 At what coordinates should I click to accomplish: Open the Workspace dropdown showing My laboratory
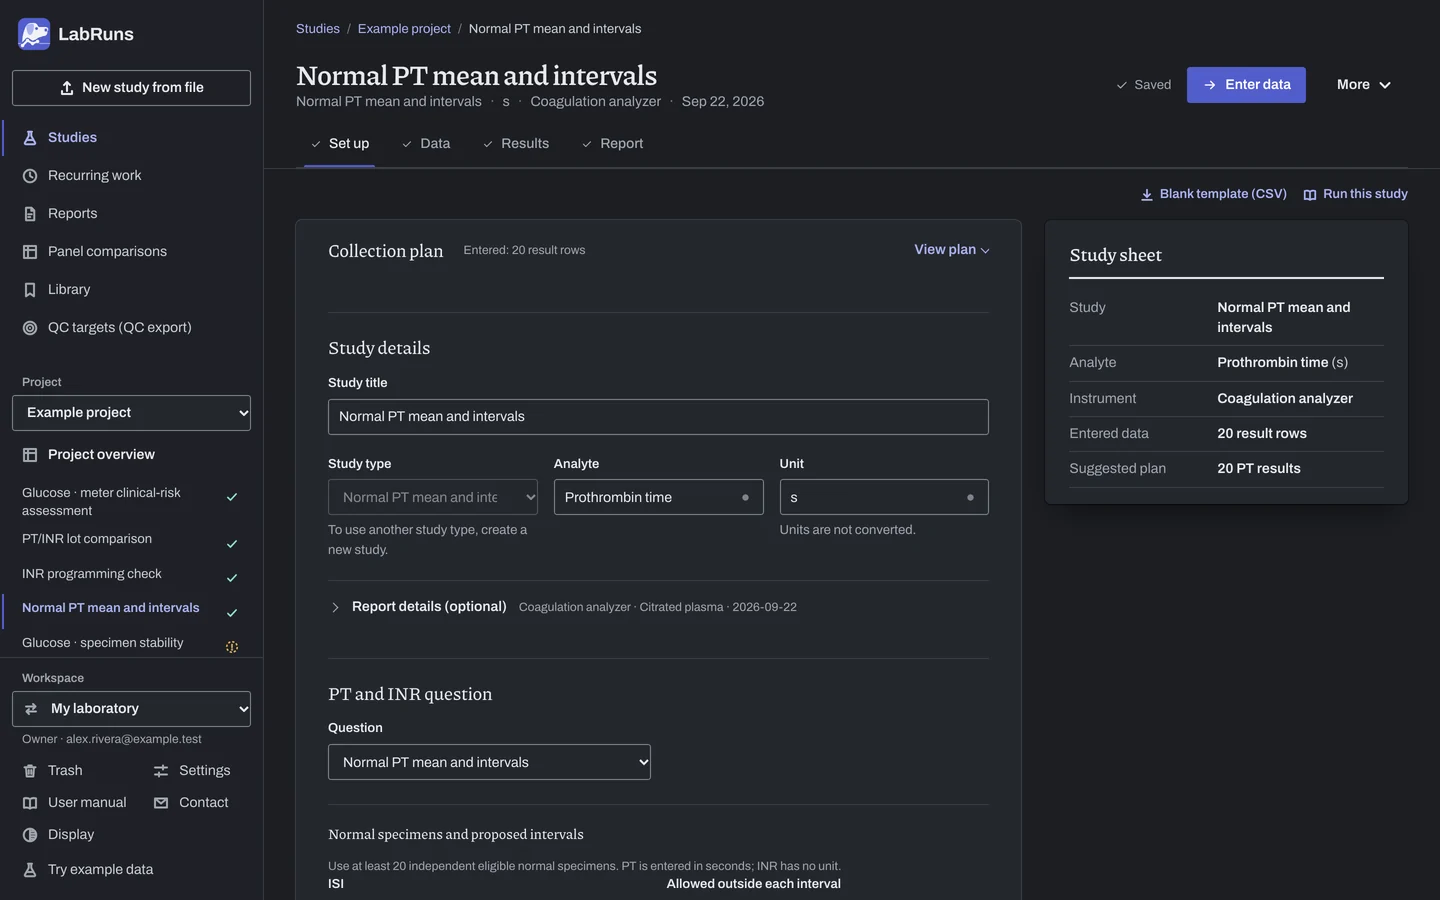point(131,709)
